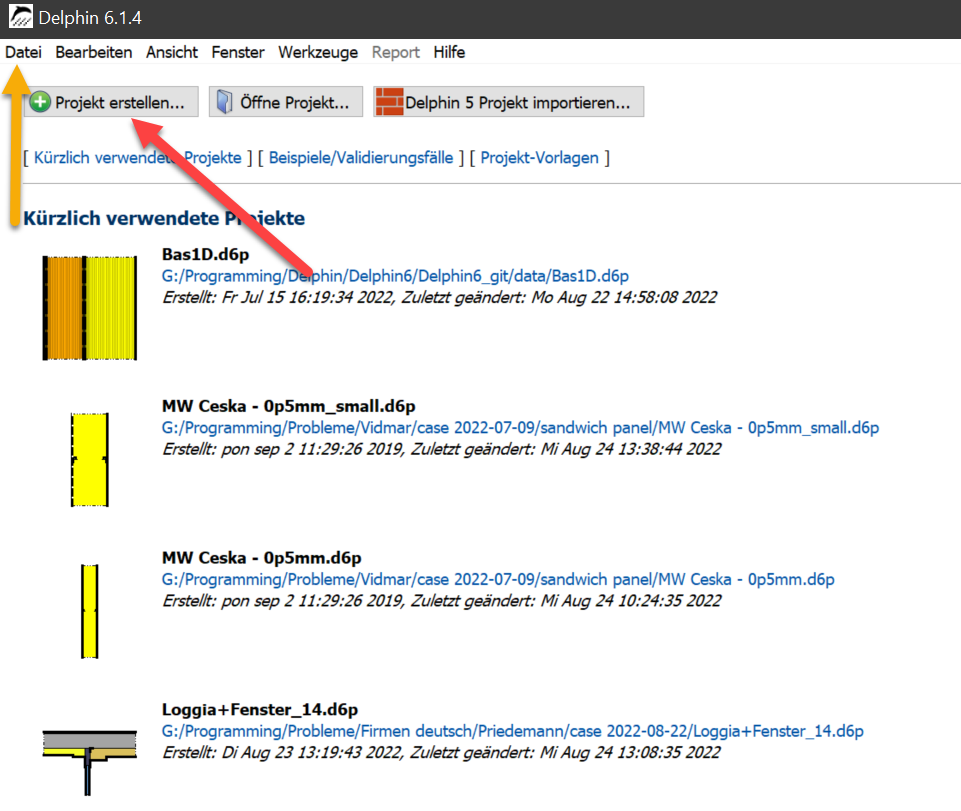Open the Report menu

point(395,53)
